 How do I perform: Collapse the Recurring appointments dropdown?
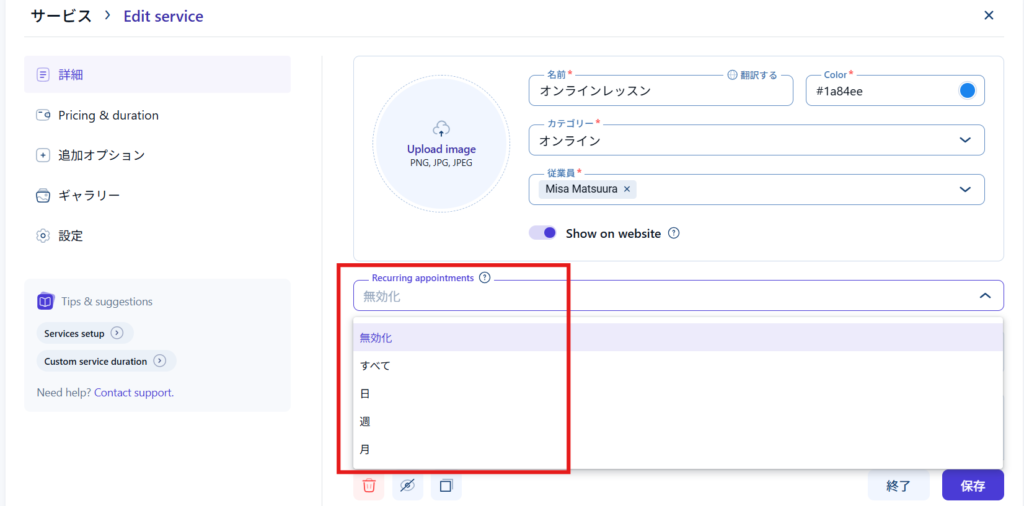coord(984,296)
